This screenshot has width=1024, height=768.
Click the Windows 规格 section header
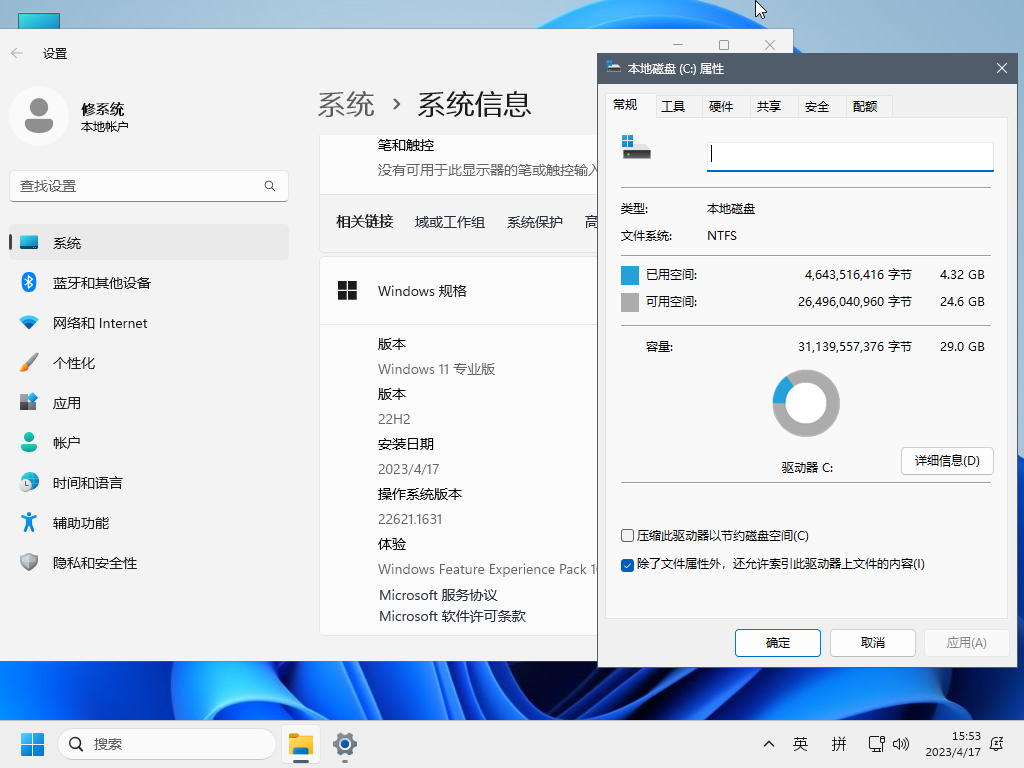(x=458, y=291)
